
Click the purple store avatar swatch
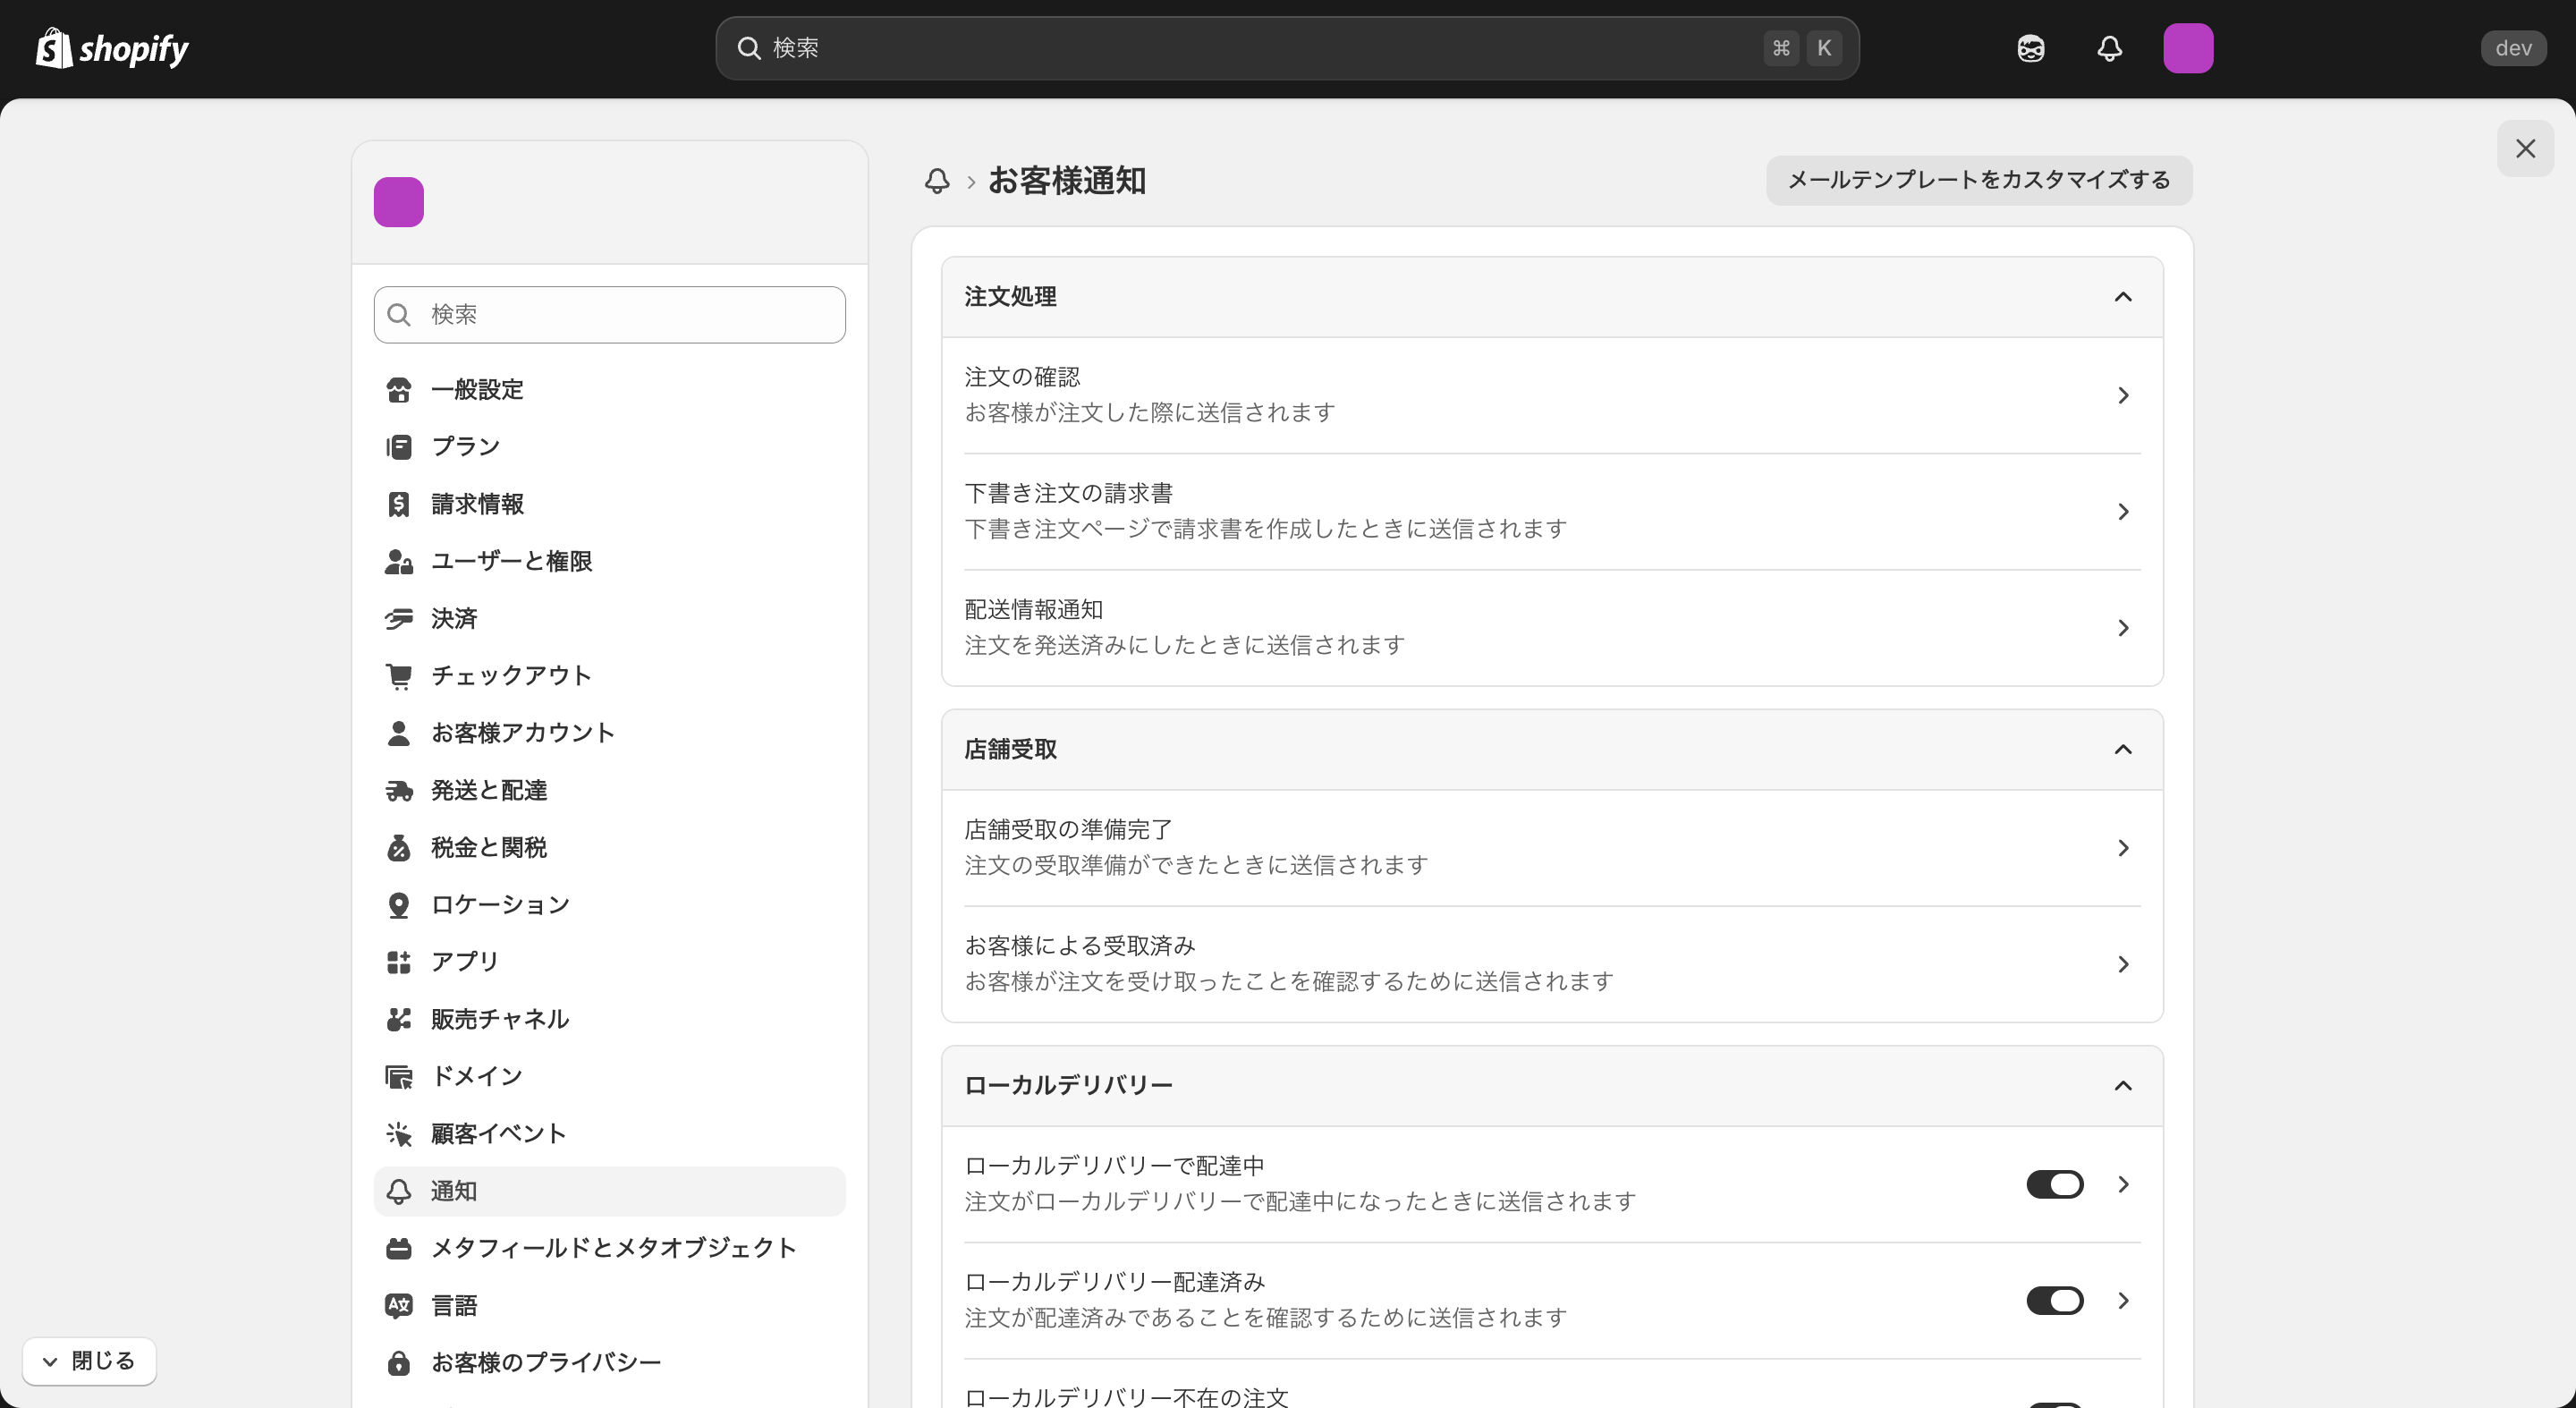click(399, 202)
